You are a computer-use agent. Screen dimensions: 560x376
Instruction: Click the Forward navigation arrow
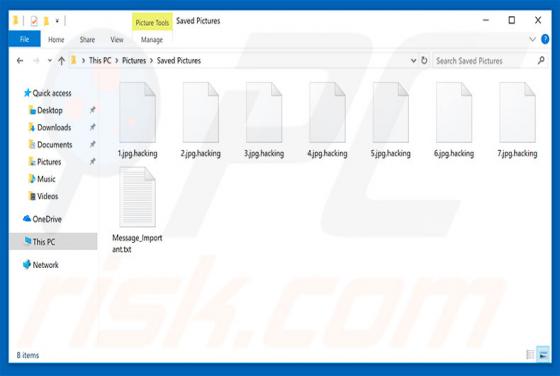(x=36, y=61)
